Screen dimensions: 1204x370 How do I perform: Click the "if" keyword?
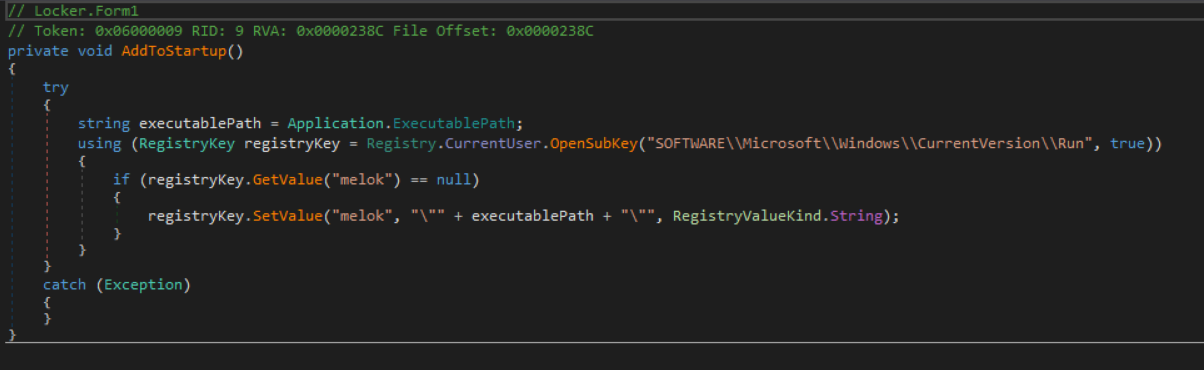(122, 180)
